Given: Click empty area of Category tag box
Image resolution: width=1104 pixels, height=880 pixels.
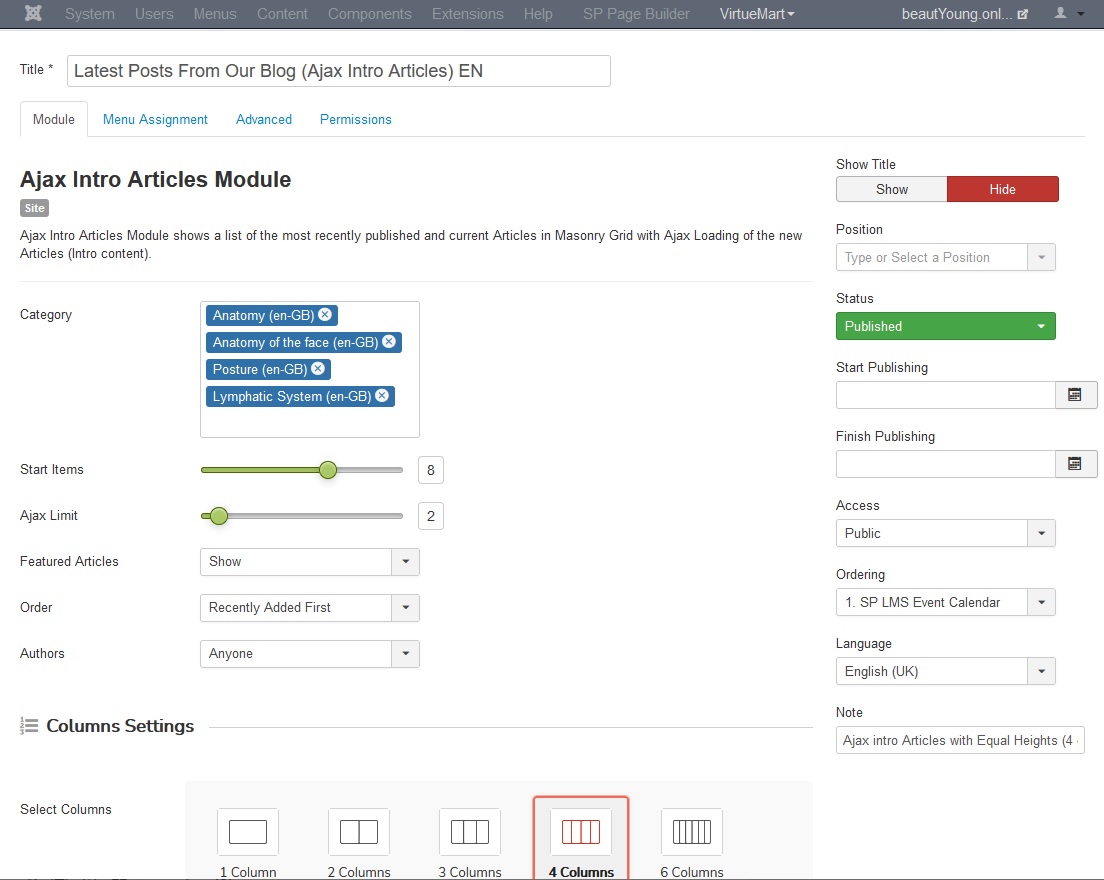Looking at the screenshot, I should point(310,422).
